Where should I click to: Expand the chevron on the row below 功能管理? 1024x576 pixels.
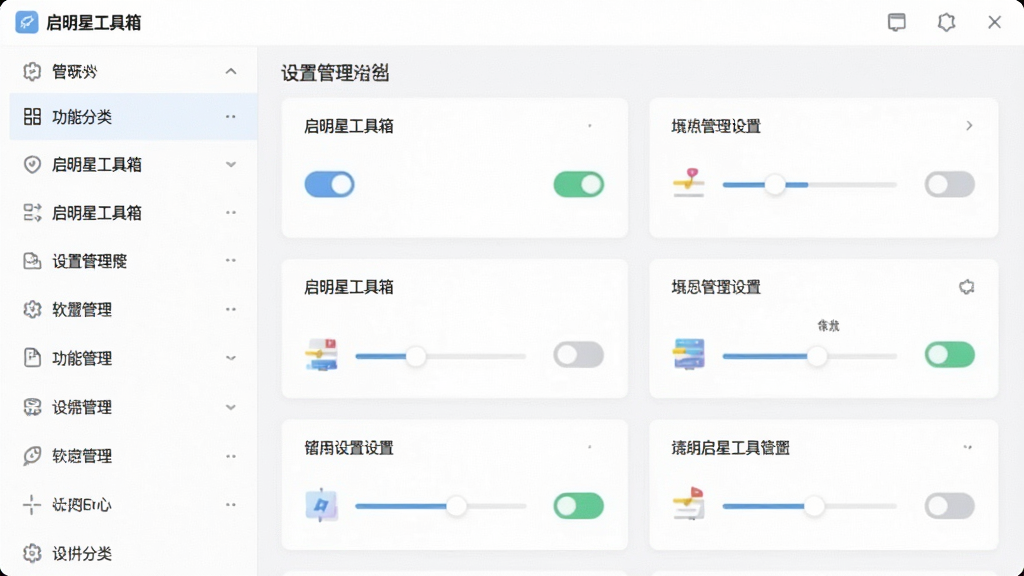(x=231, y=407)
